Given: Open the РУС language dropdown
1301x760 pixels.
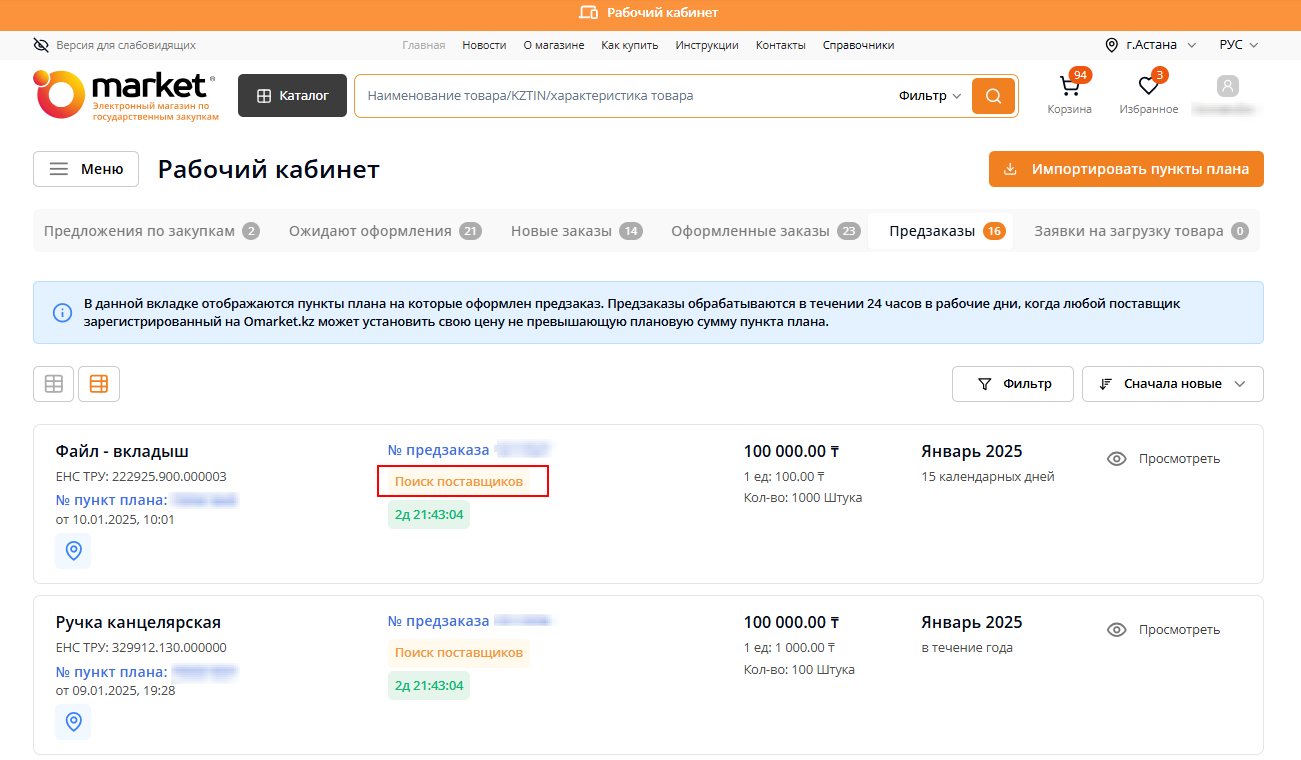Looking at the screenshot, I should [x=1238, y=45].
